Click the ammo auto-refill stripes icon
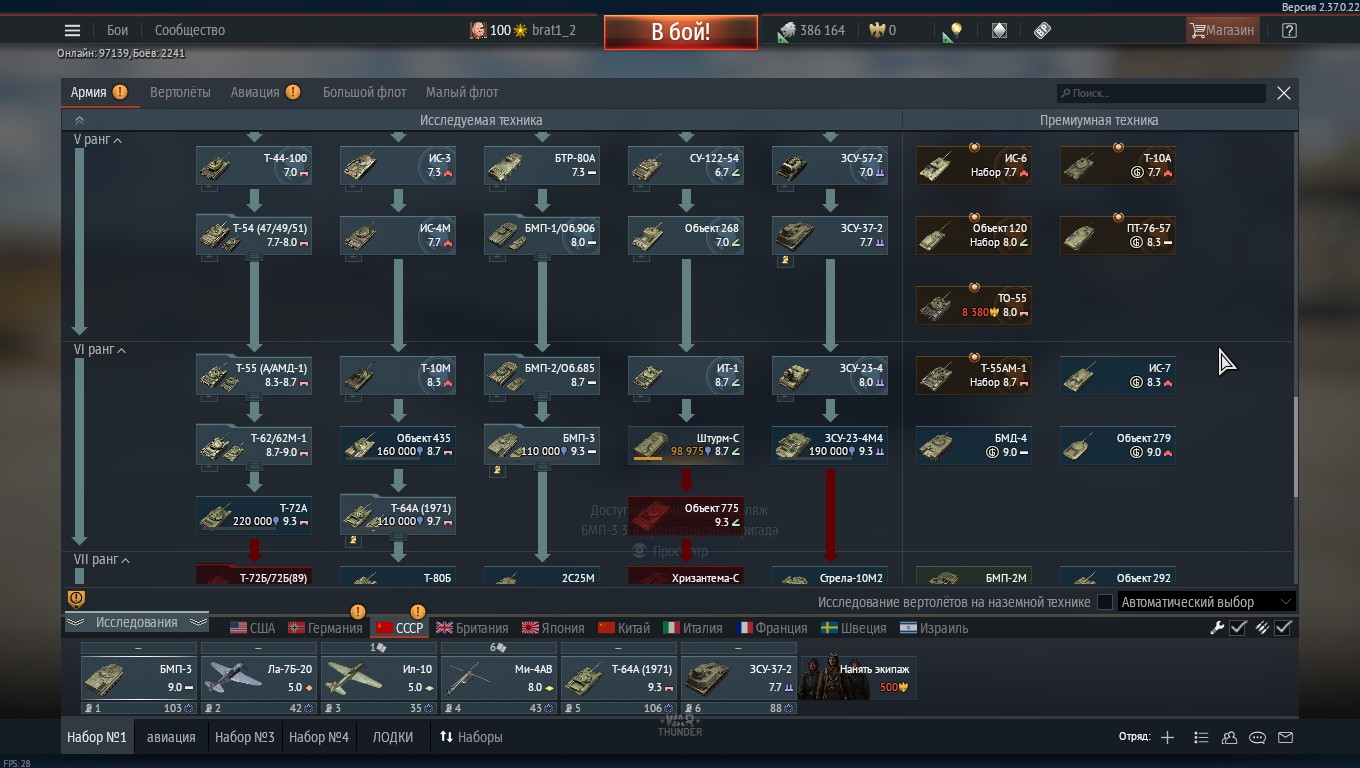 tap(1262, 628)
